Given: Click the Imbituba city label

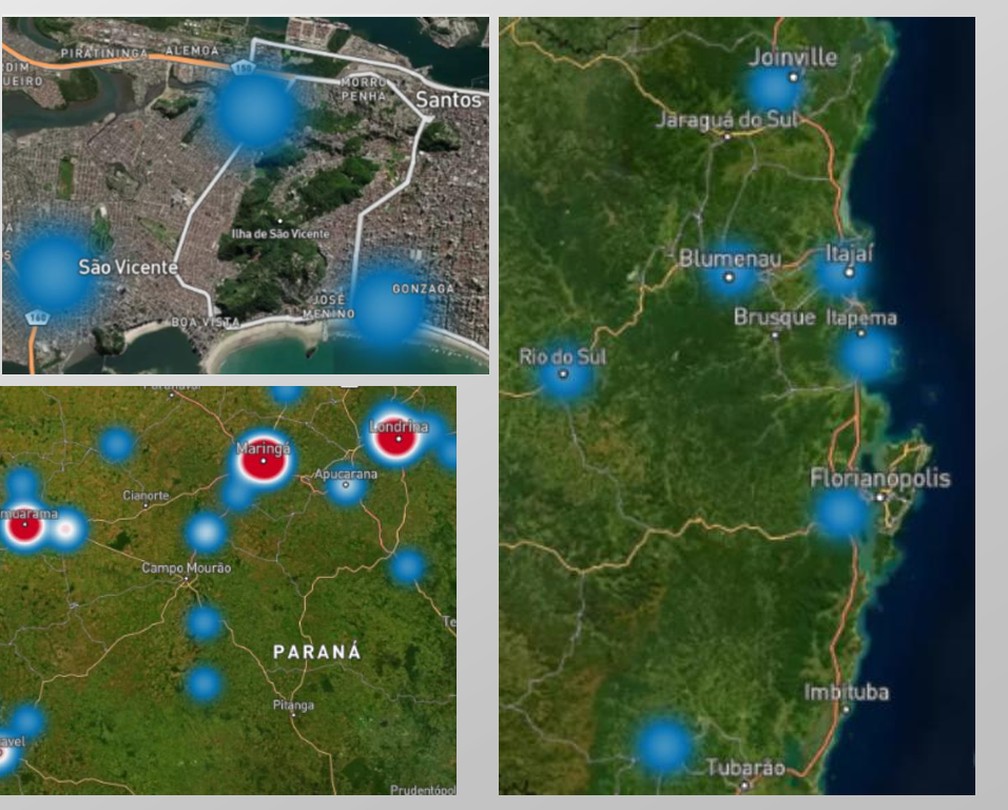Looking at the screenshot, I should pyautogui.click(x=846, y=692).
